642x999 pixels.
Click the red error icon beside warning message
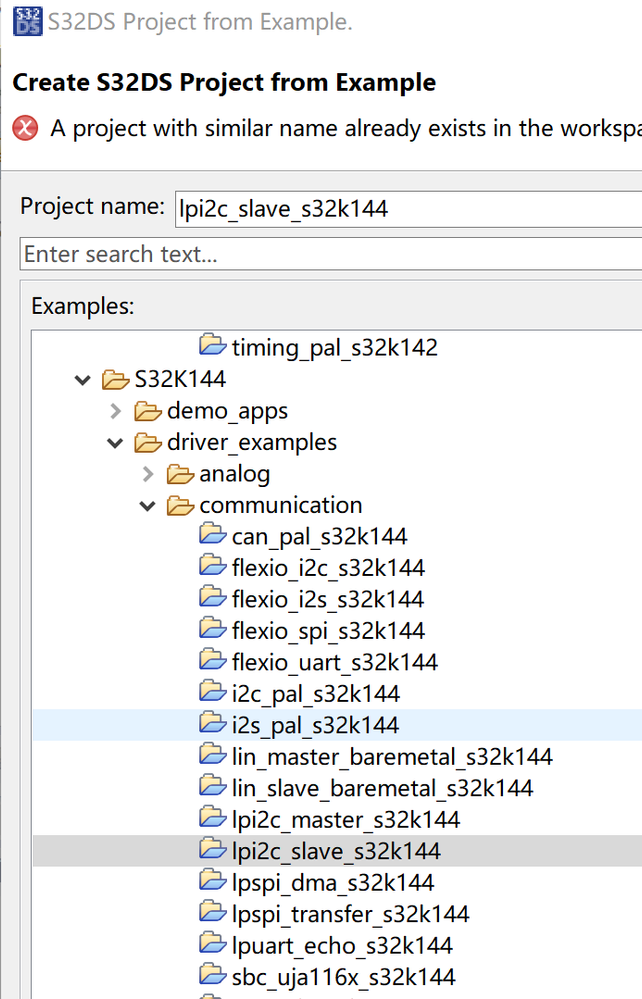pos(25,128)
